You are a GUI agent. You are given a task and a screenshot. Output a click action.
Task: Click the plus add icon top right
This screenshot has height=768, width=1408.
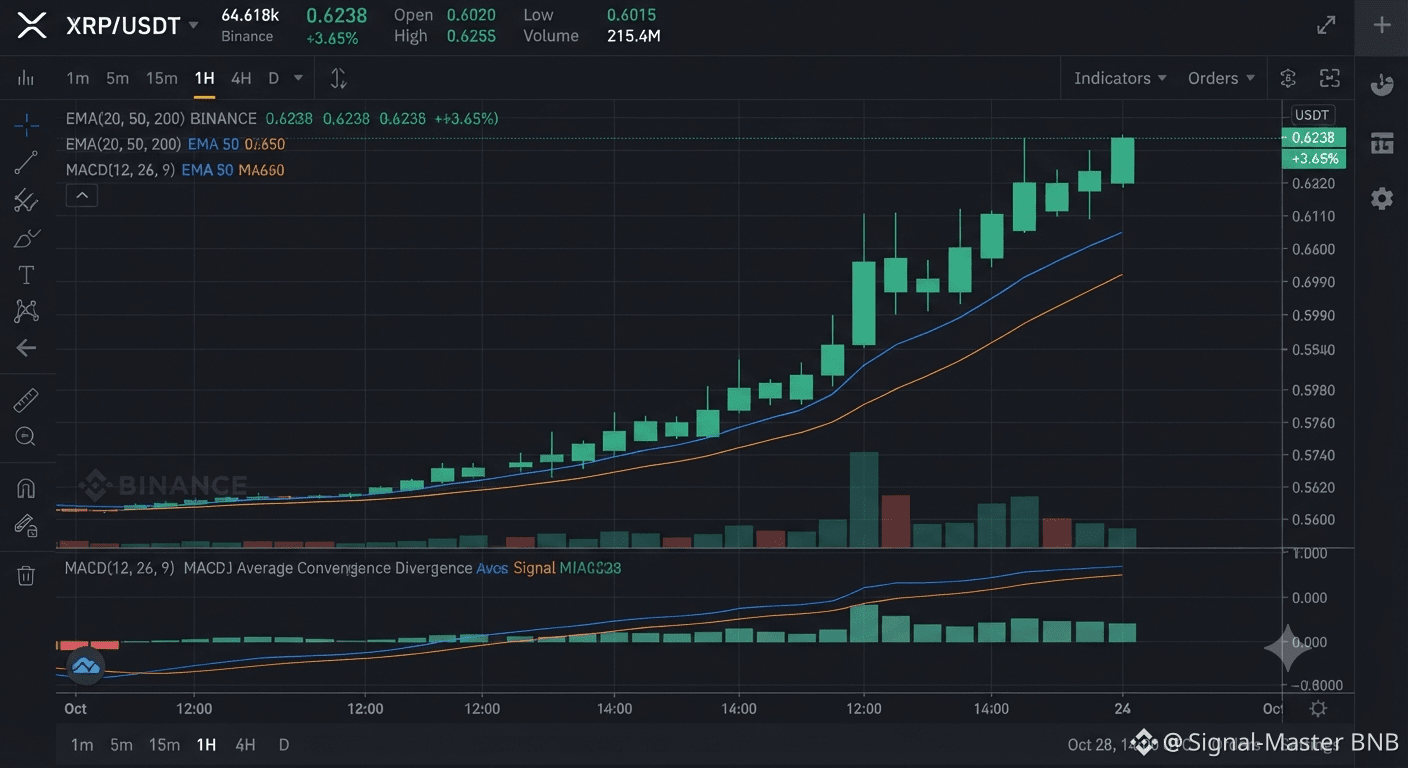click(x=1382, y=25)
